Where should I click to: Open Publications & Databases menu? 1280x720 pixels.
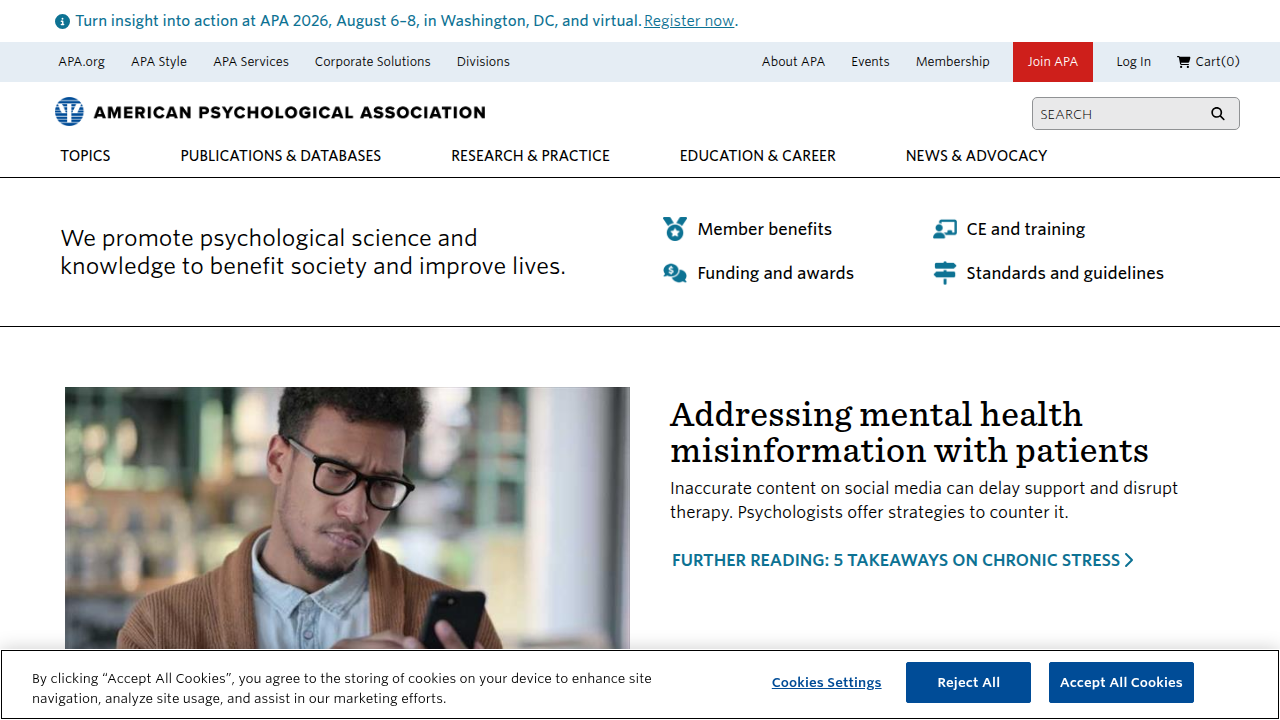281,156
